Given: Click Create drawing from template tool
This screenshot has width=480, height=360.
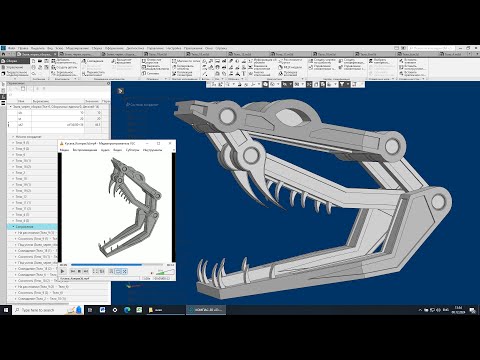Looking at the screenshot, I should tap(322, 61).
